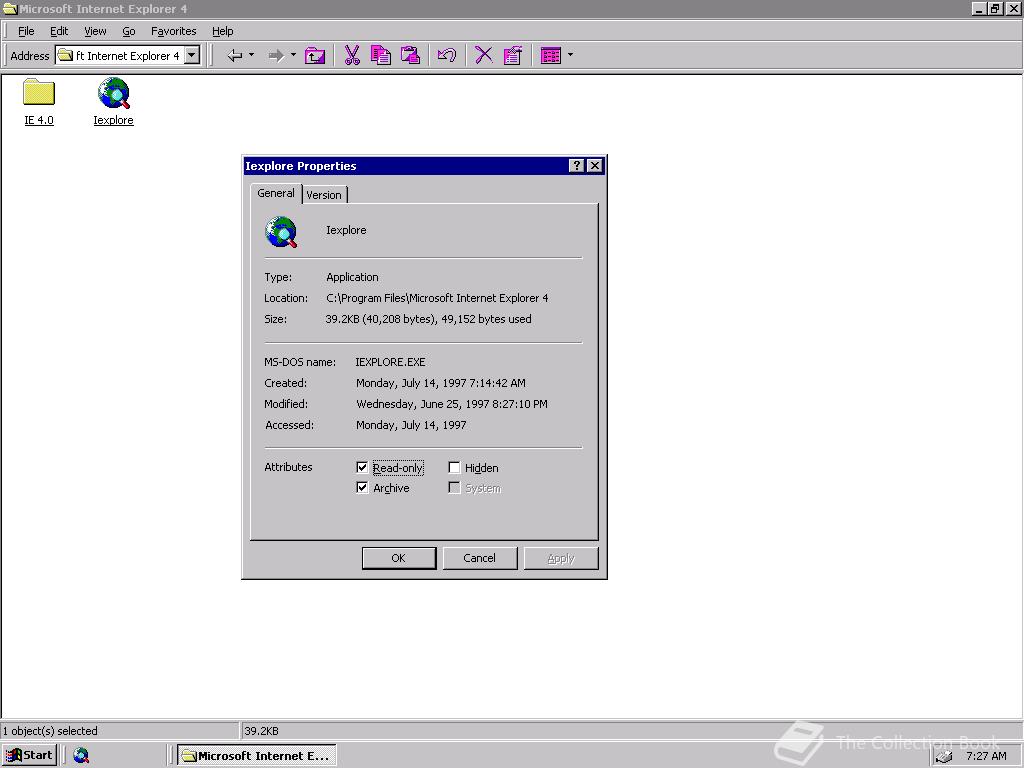This screenshot has height=768, width=1024.
Task: Go up one folder level
Action: coord(315,56)
